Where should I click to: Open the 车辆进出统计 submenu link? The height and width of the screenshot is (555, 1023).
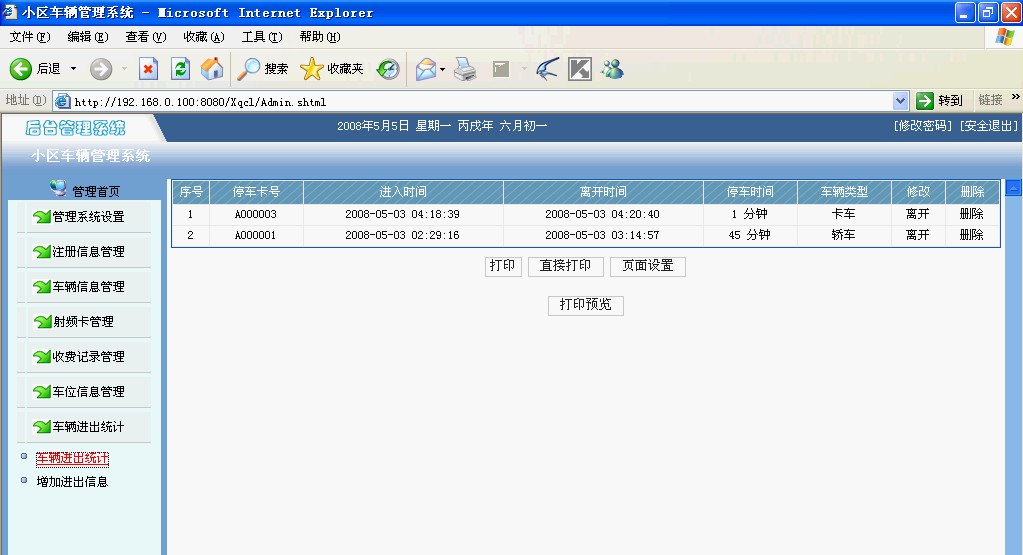[x=72, y=458]
